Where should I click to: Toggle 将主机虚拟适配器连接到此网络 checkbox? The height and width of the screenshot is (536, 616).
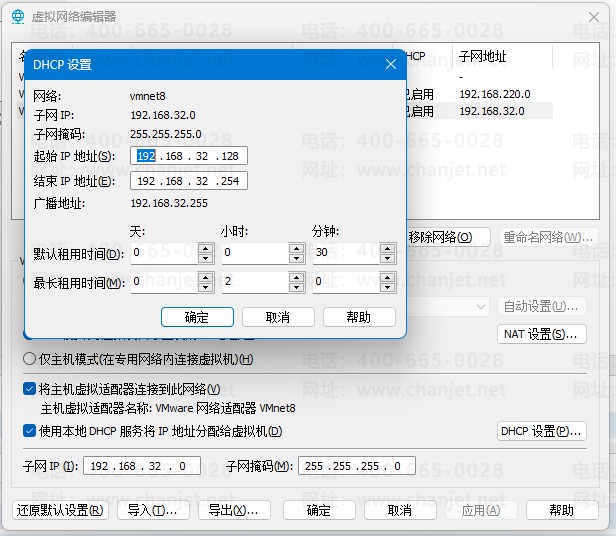click(29, 389)
